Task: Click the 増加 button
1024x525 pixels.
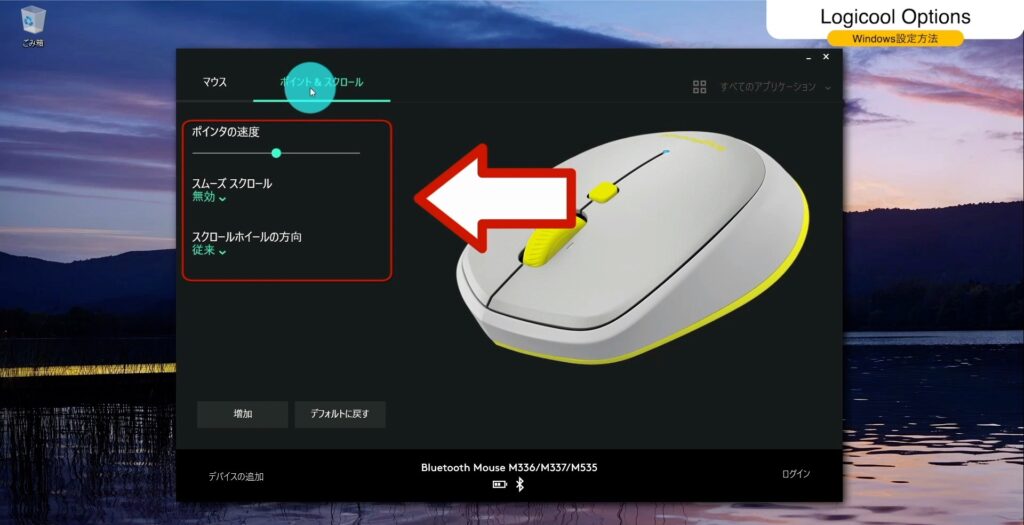Action: [243, 414]
